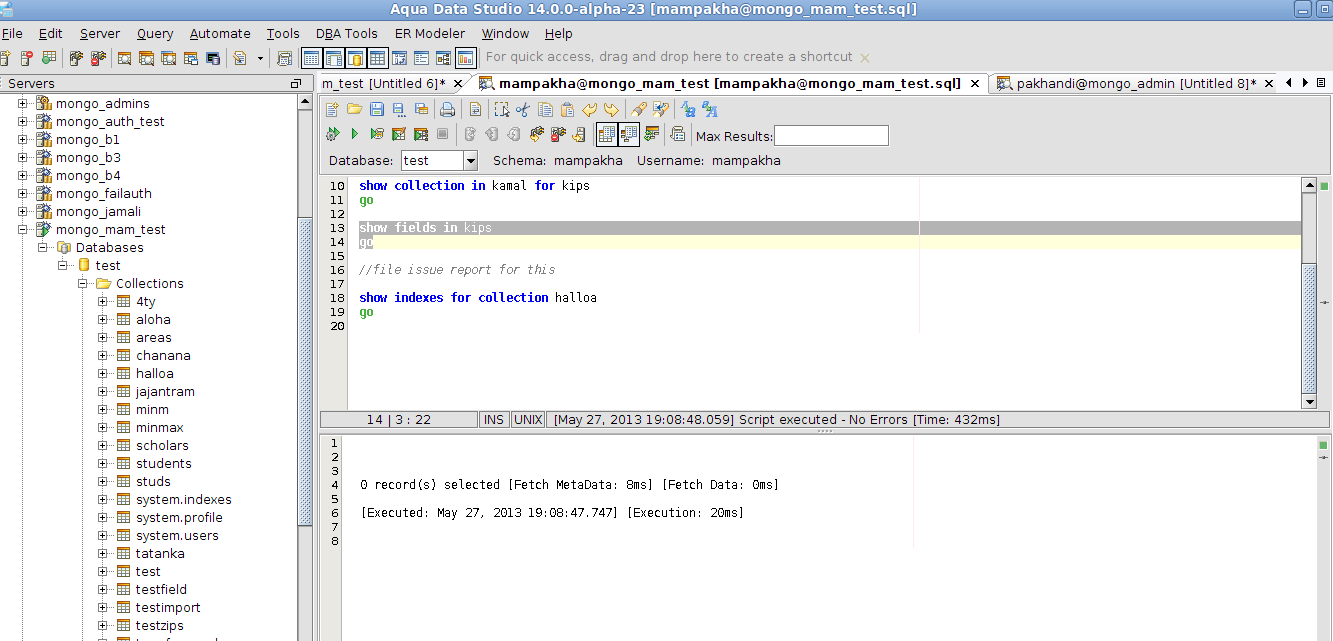
Task: Toggle the database cylinder view button in main toolbar
Action: (355, 58)
